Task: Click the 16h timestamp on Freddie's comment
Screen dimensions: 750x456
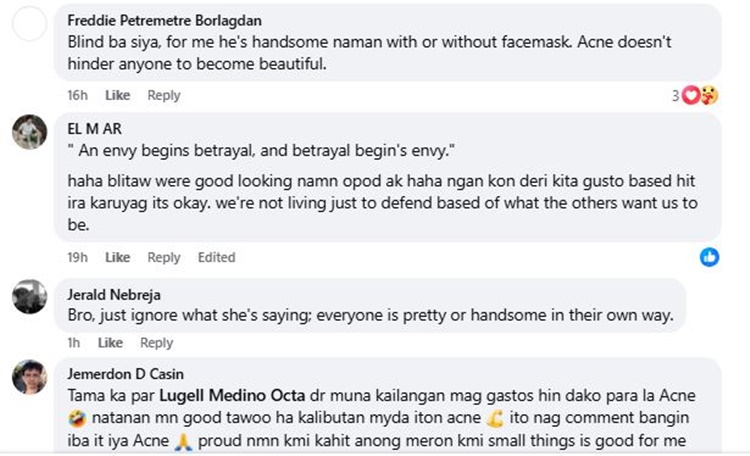Action: coord(77,96)
